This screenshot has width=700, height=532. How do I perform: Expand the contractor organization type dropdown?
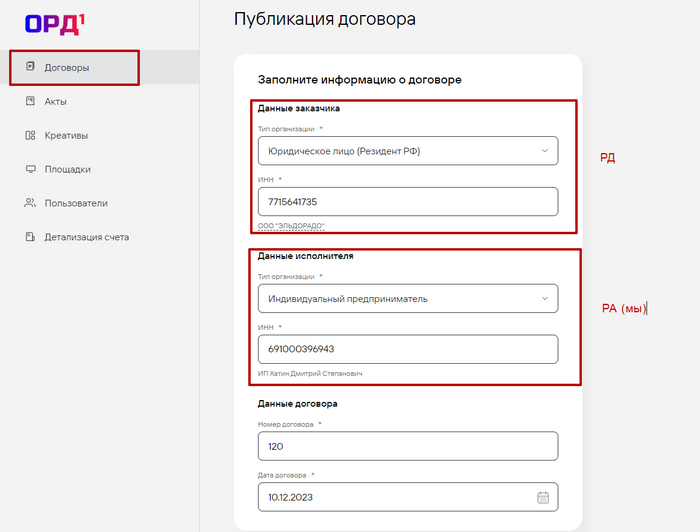pyautogui.click(x=544, y=298)
